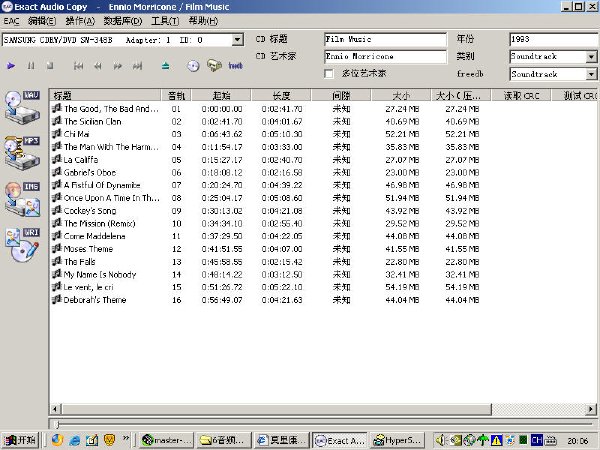Switch to HyperS... taskbar window
Image resolution: width=600 pixels, height=450 pixels.
point(398,440)
